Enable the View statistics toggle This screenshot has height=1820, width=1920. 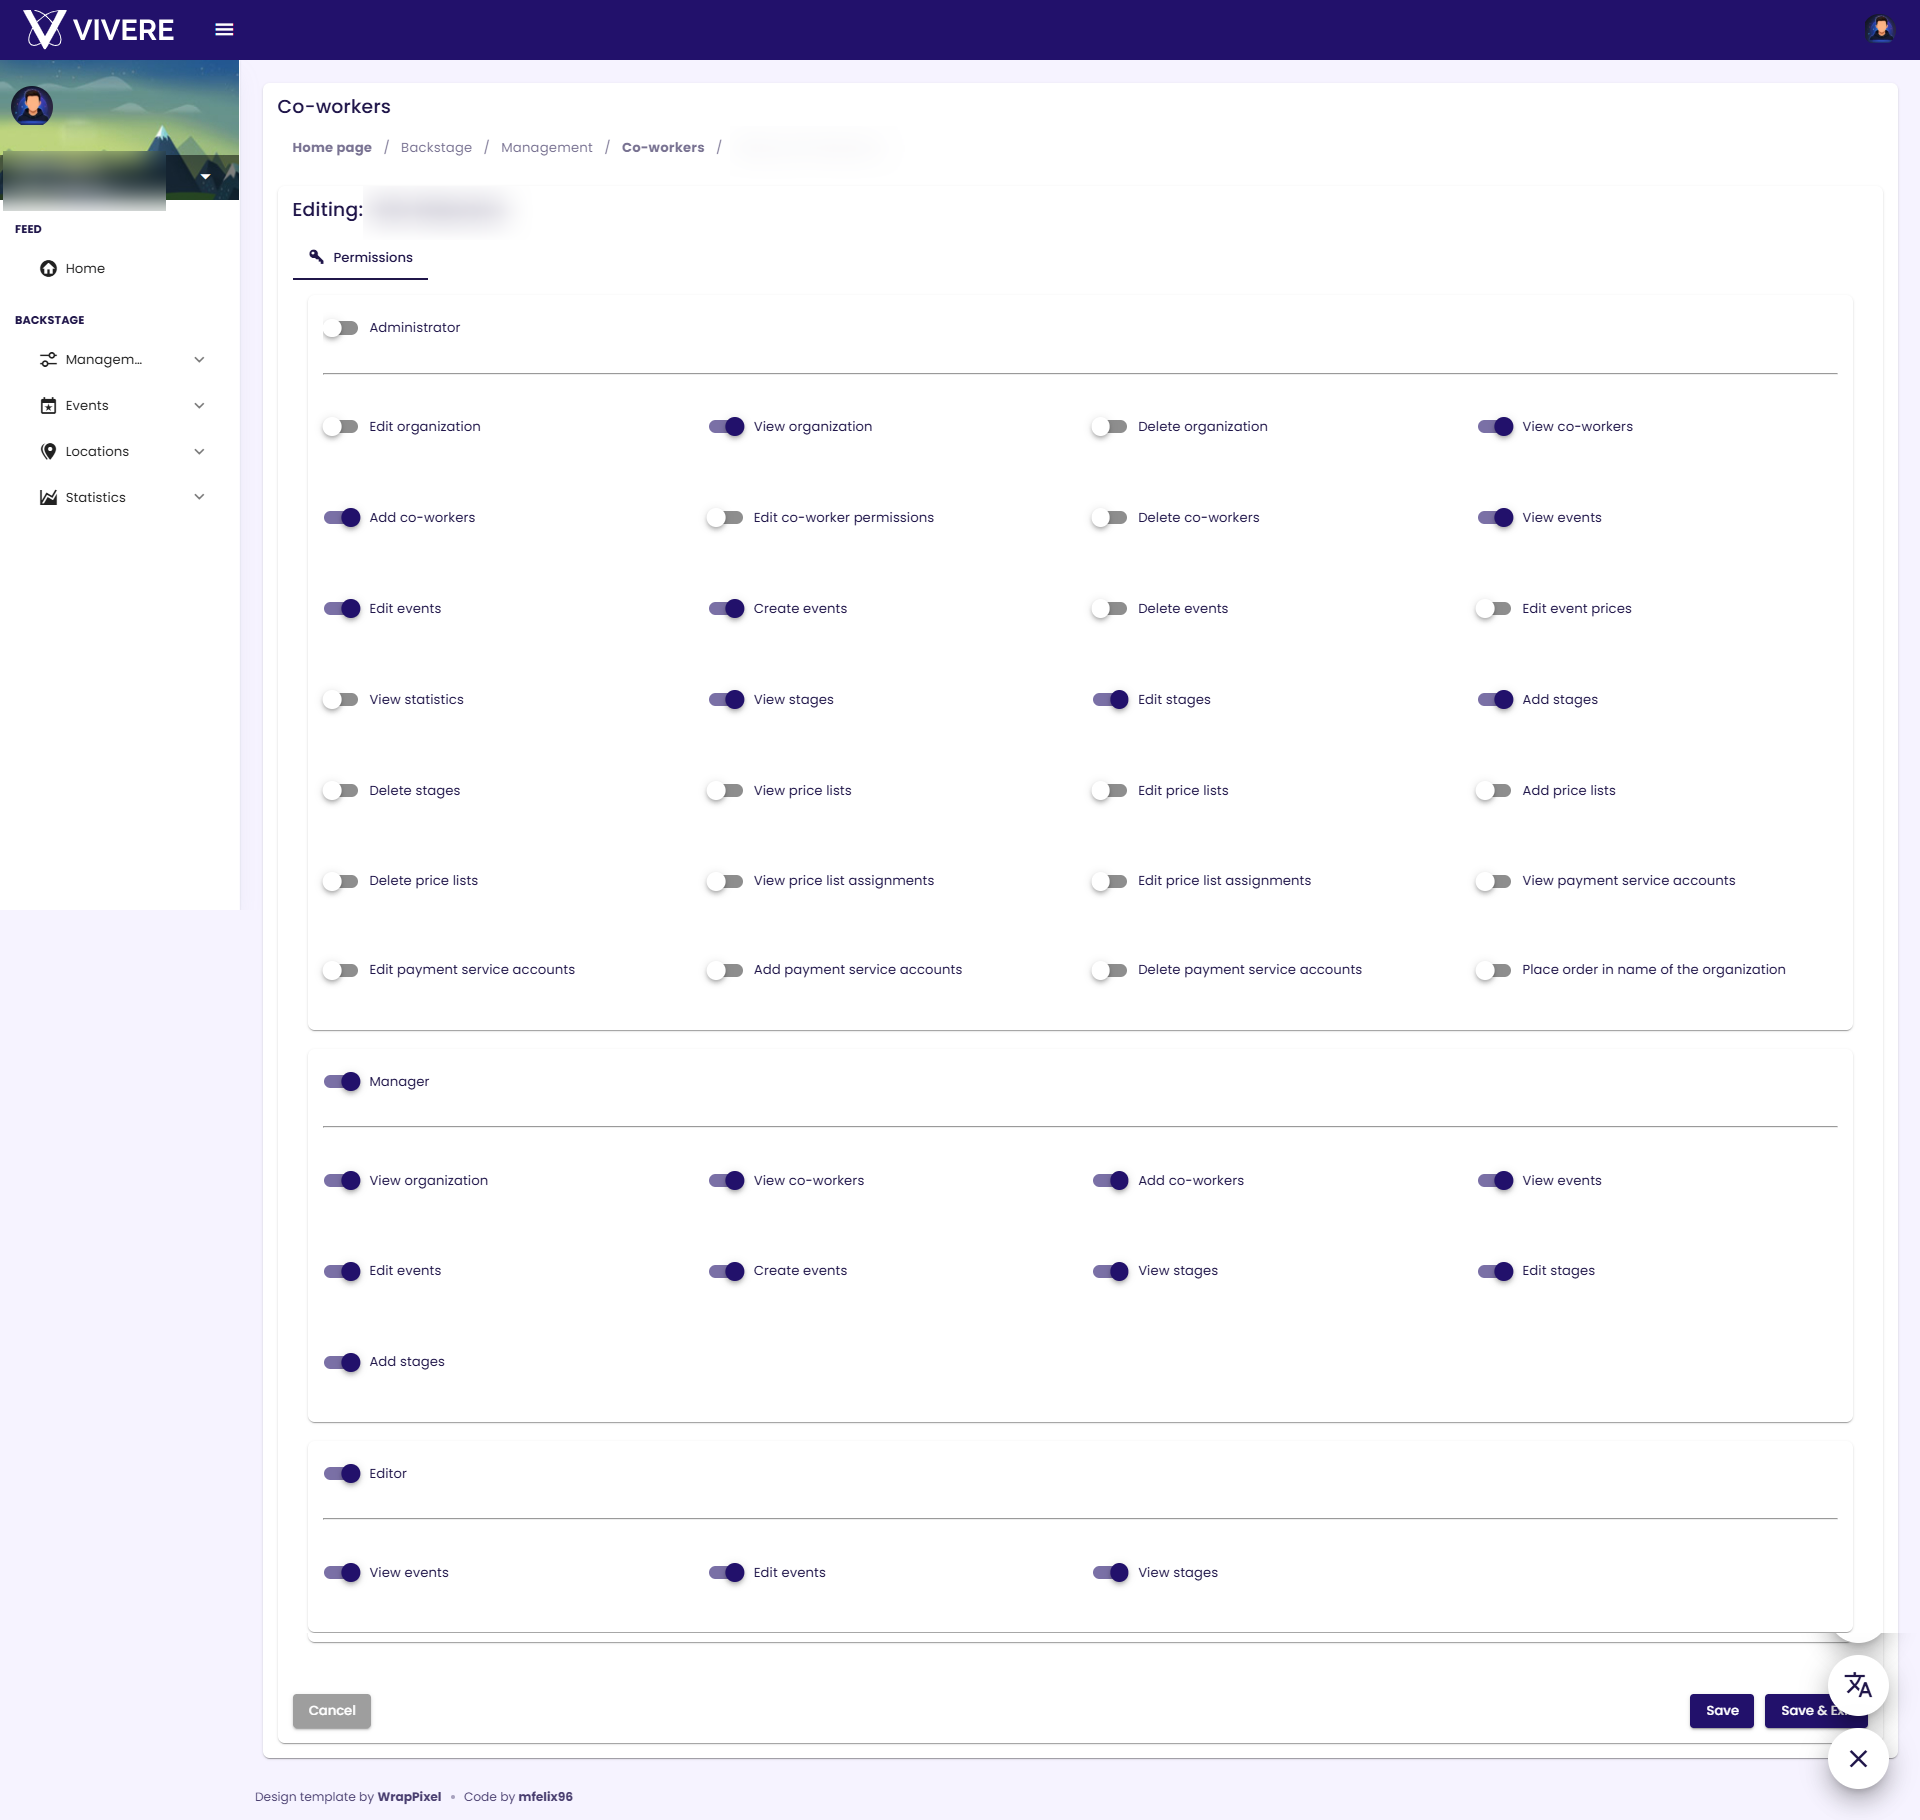point(340,700)
